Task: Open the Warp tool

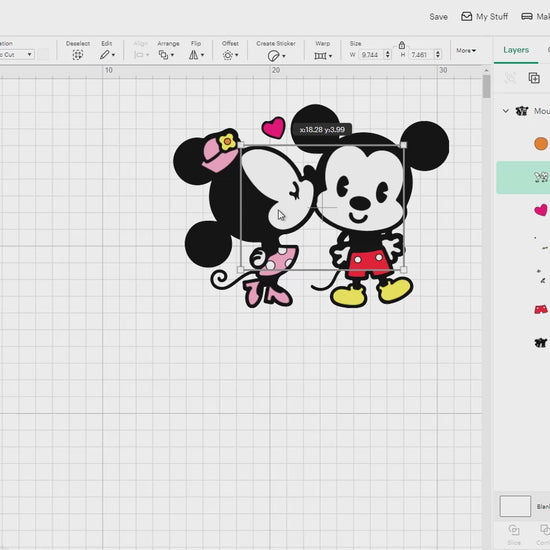Action: pos(320,56)
